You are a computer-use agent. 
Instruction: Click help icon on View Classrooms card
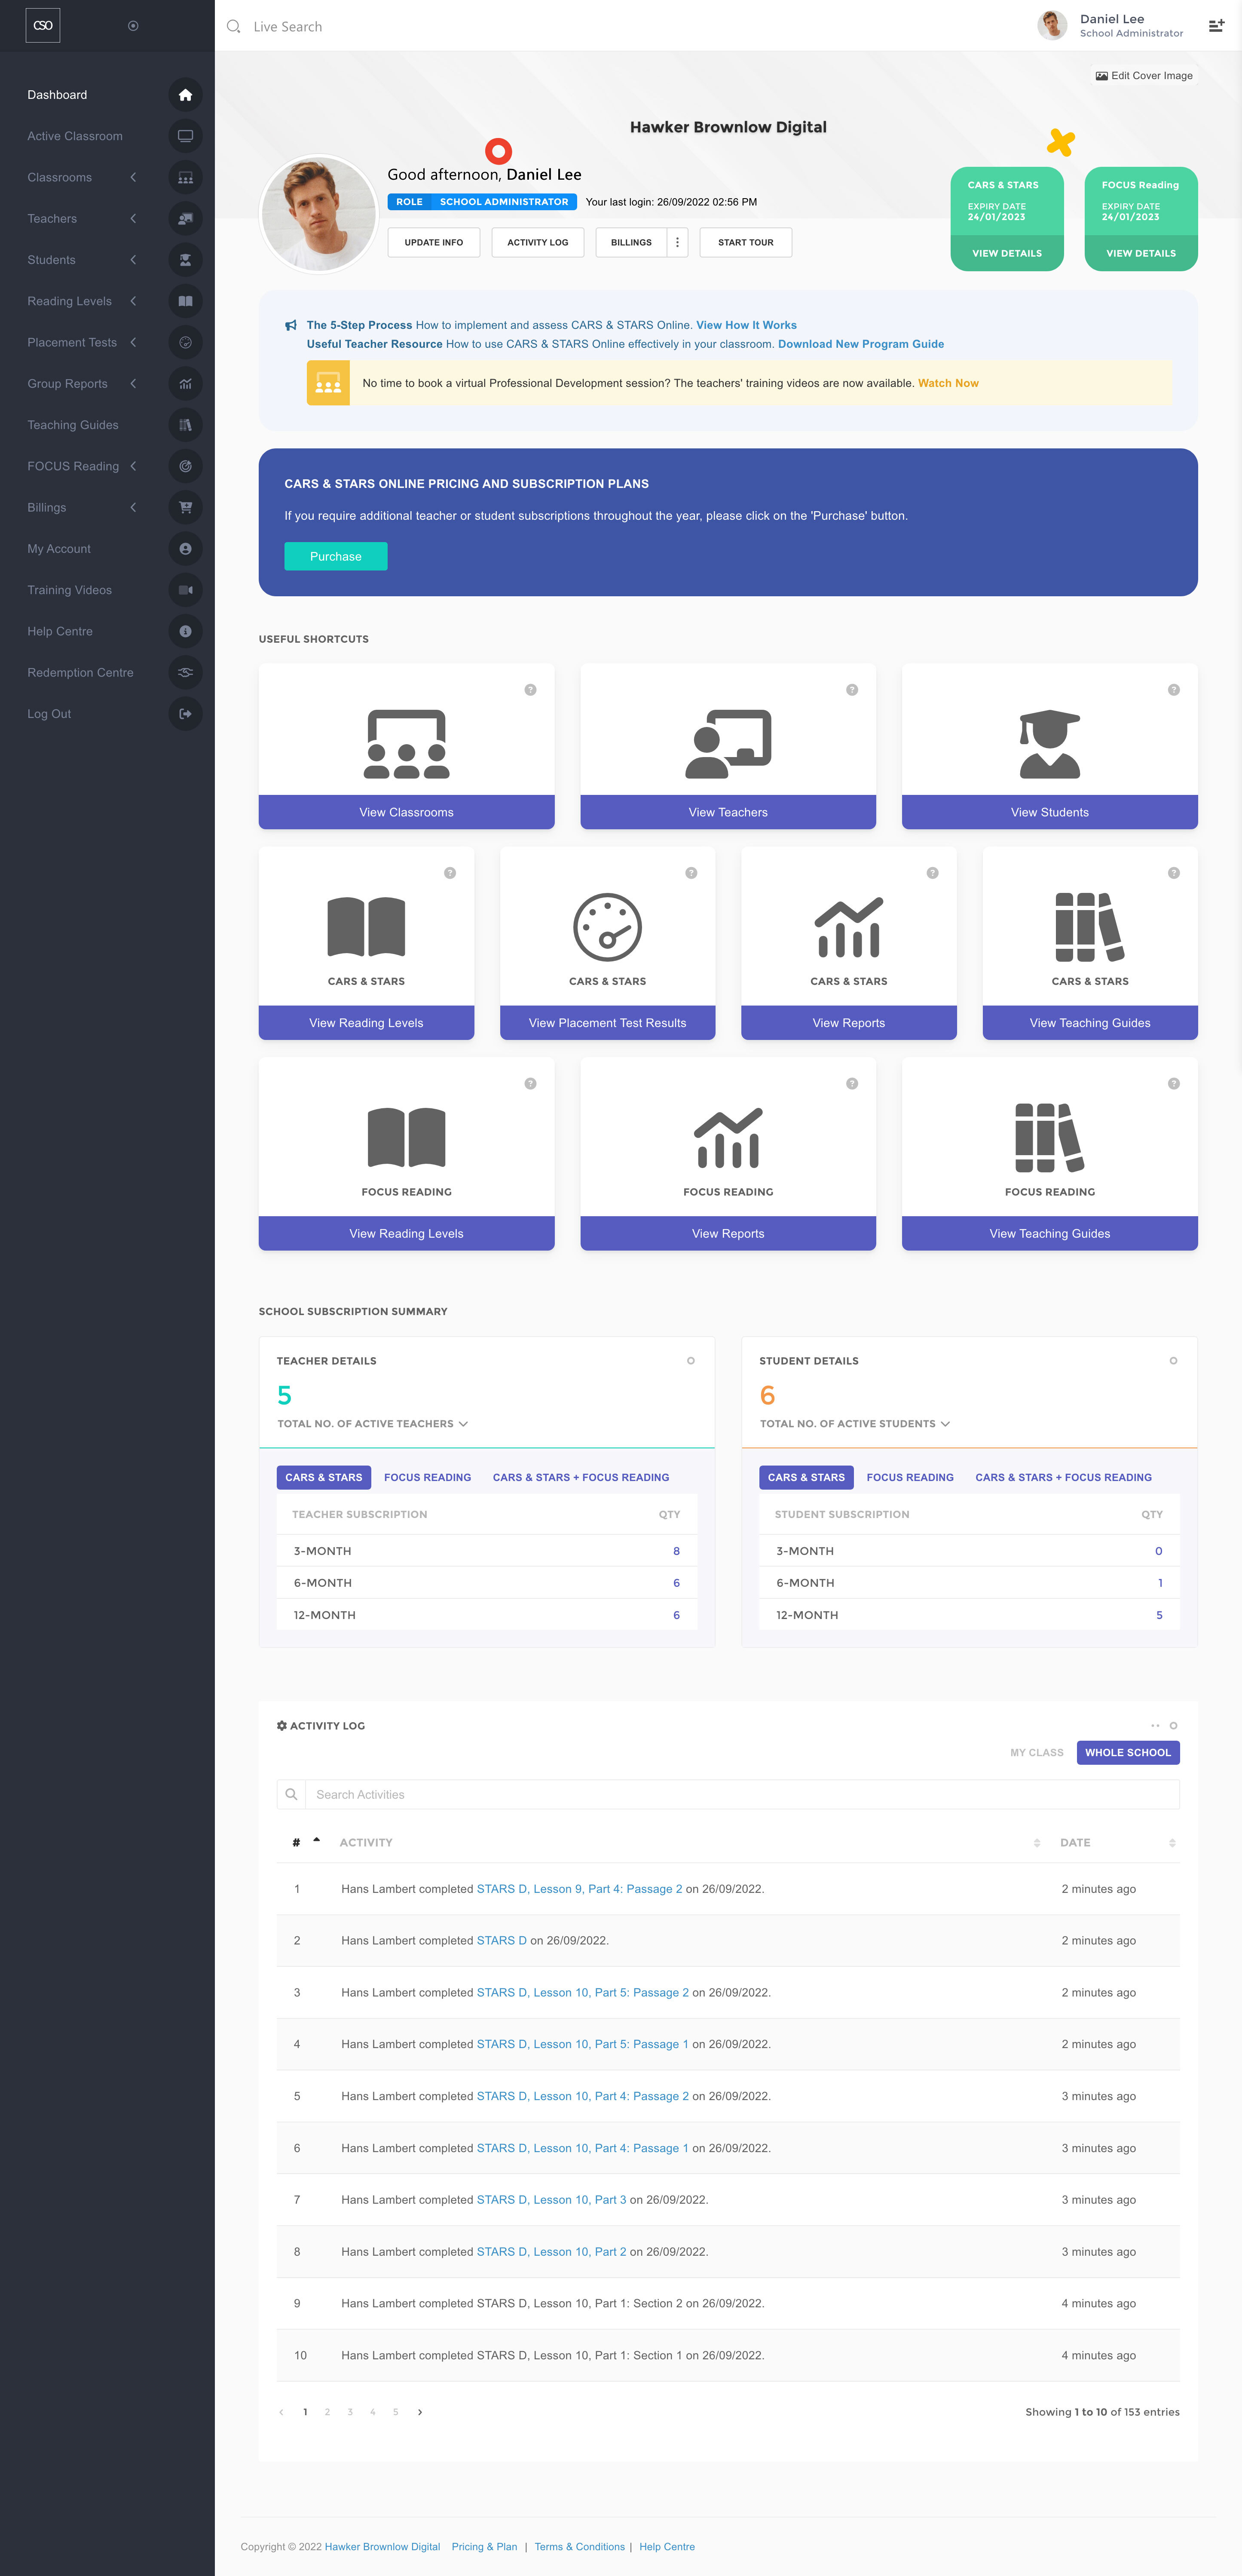(530, 690)
